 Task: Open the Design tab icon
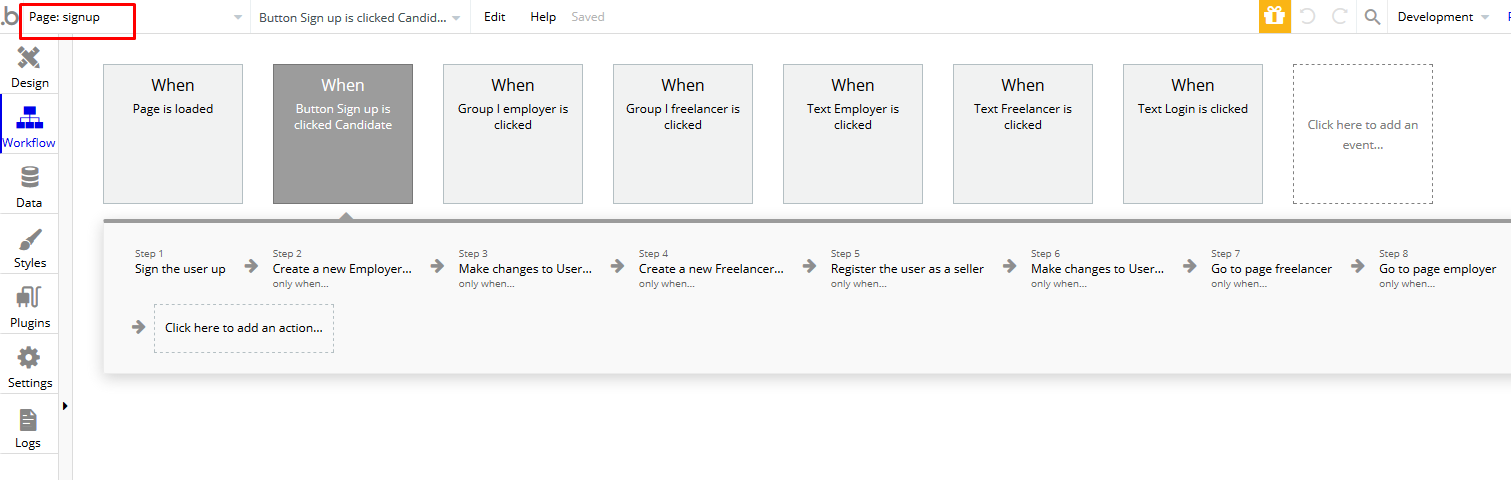29,57
